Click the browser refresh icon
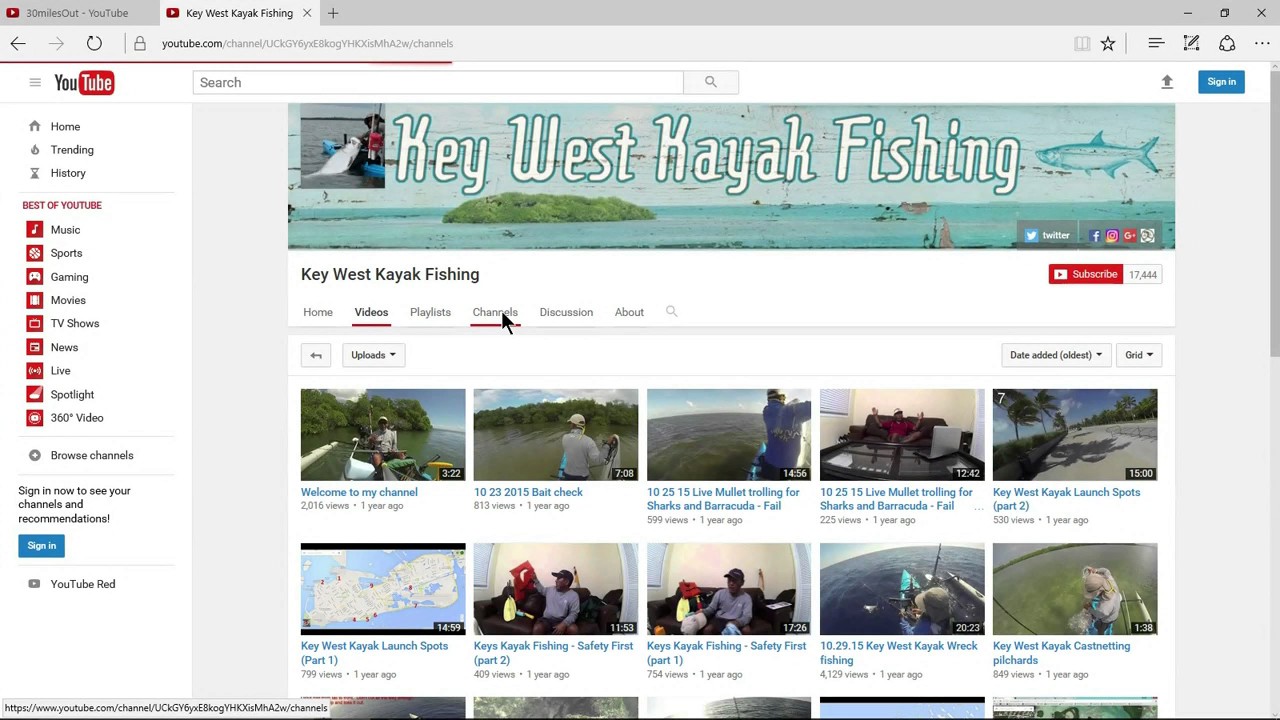Screen dimensions: 1280x720 94,43
